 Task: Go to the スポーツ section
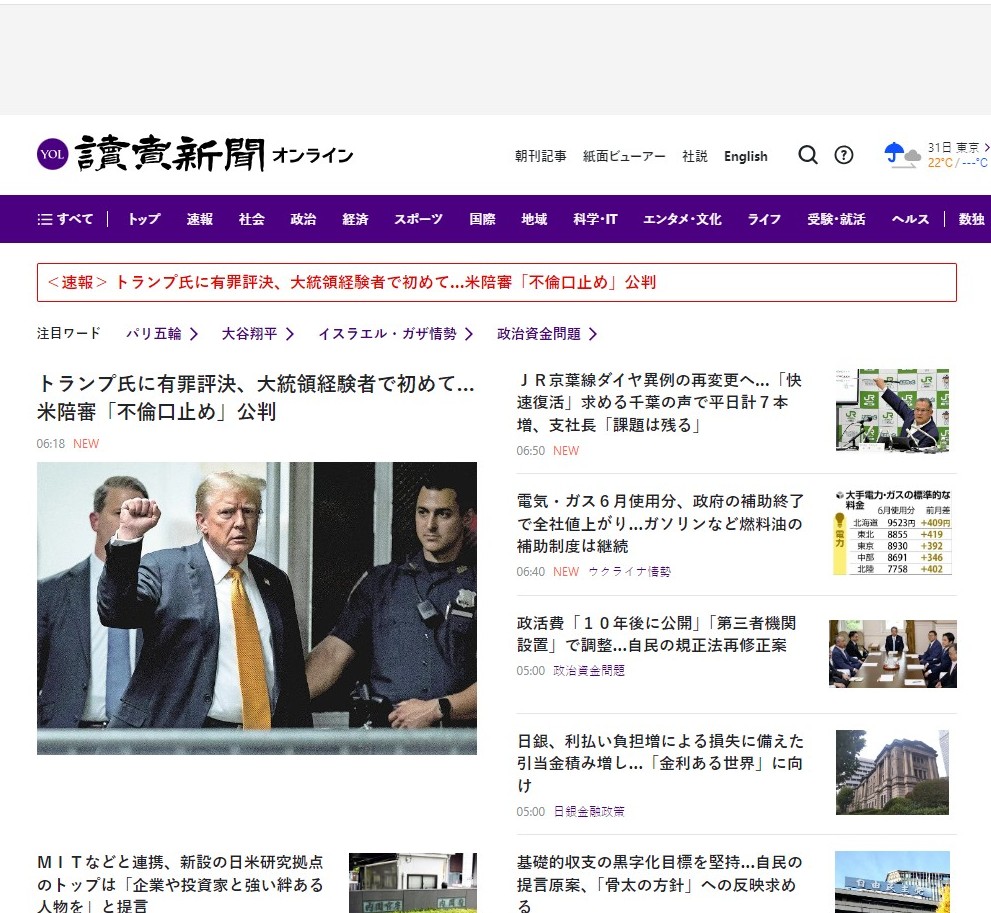coord(418,219)
